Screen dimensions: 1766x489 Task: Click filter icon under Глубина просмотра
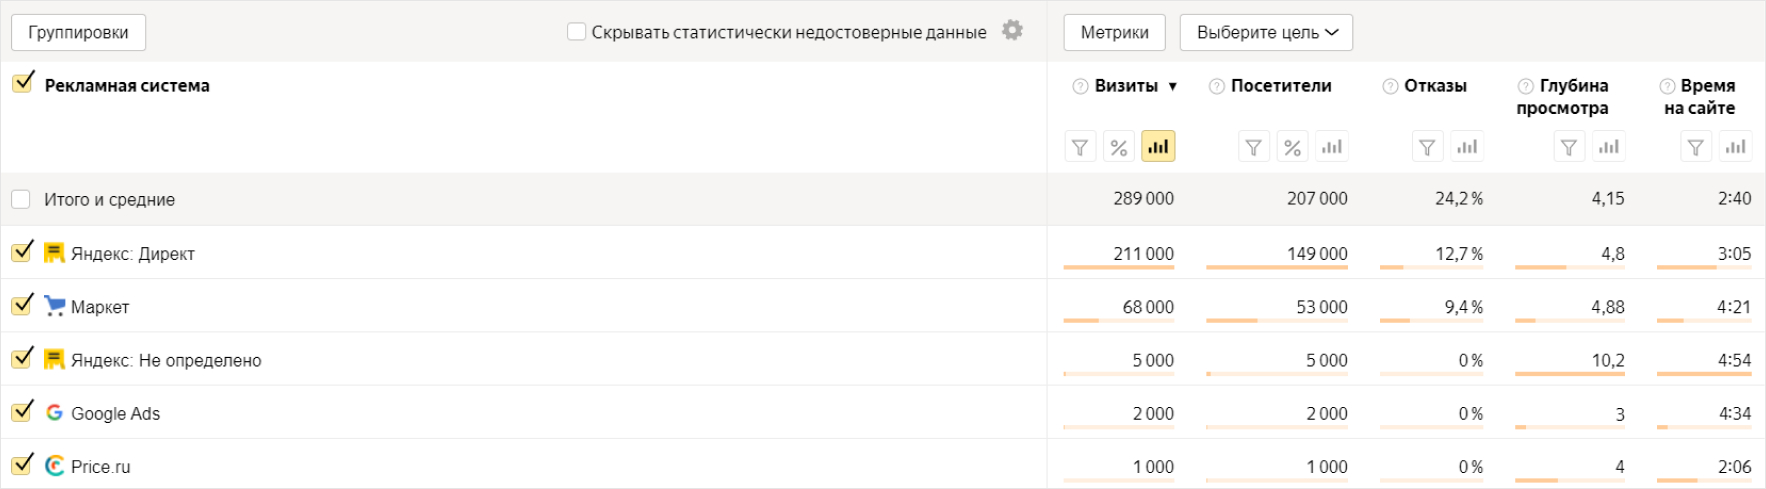pos(1569,147)
